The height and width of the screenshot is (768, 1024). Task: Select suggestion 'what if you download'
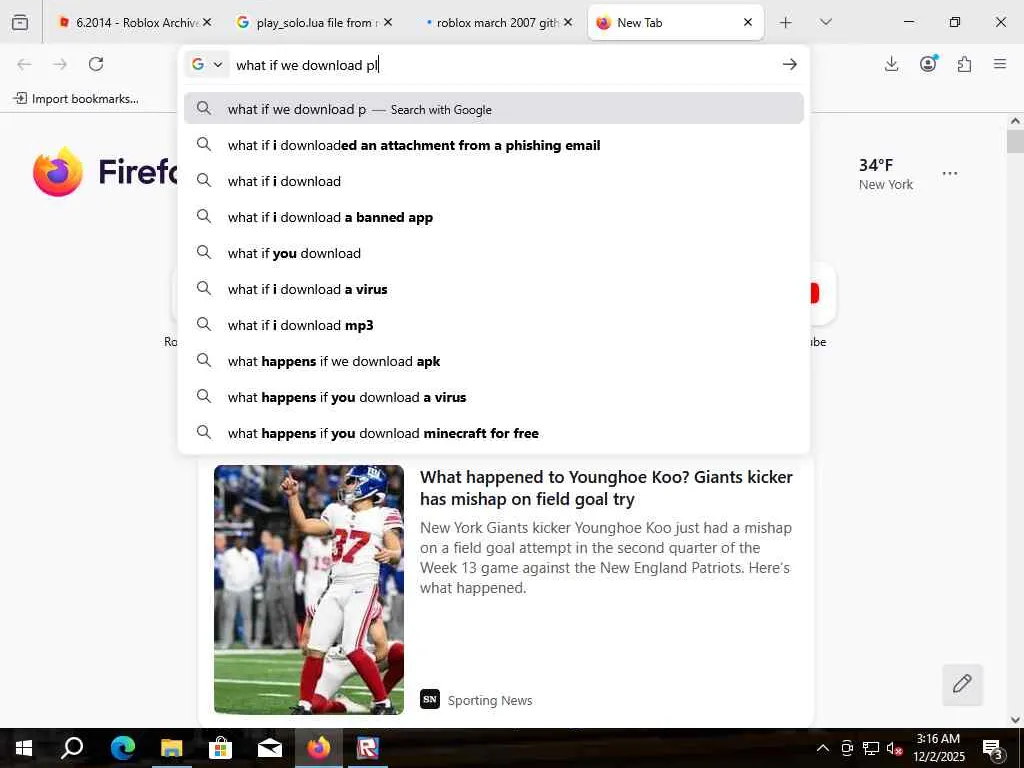[494, 253]
